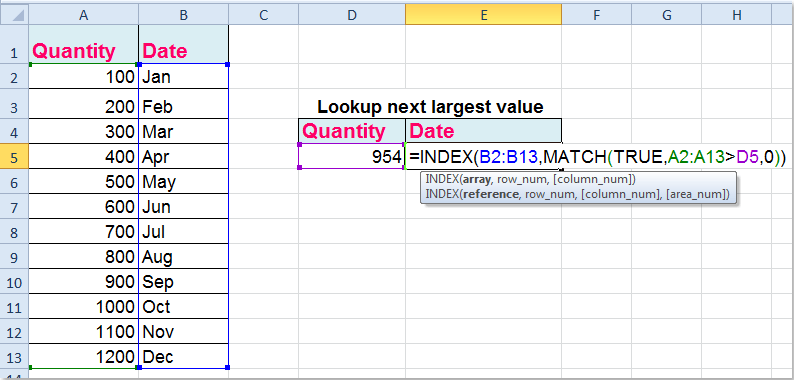The width and height of the screenshot is (794, 380).
Task: Select column A header
Action: tap(84, 15)
